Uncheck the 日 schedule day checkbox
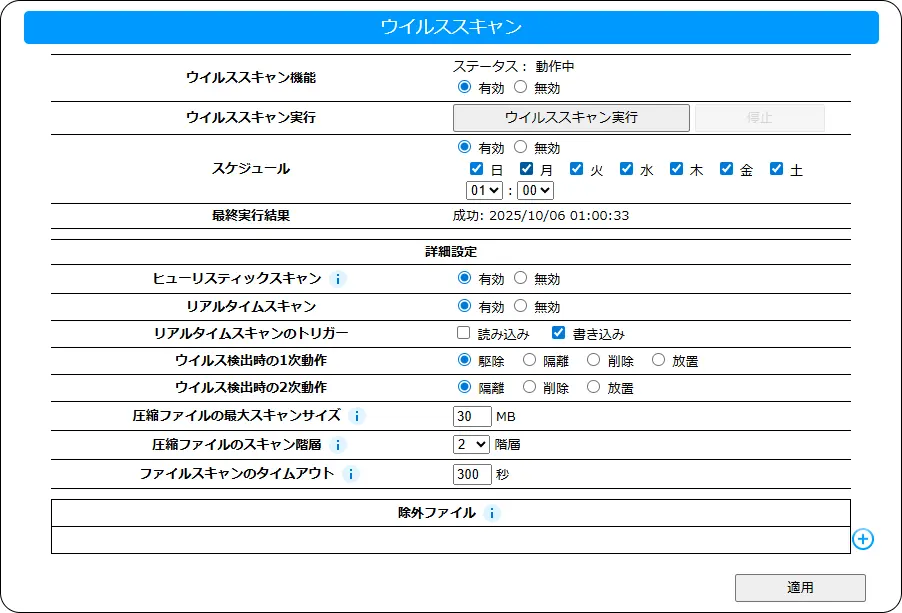Screen dimensions: 902x613 pos(477,170)
